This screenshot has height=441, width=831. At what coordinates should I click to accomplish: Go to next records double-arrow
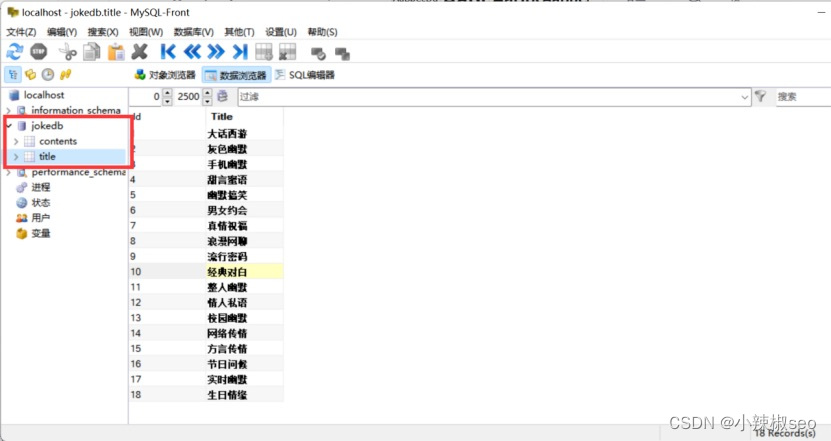[216, 52]
